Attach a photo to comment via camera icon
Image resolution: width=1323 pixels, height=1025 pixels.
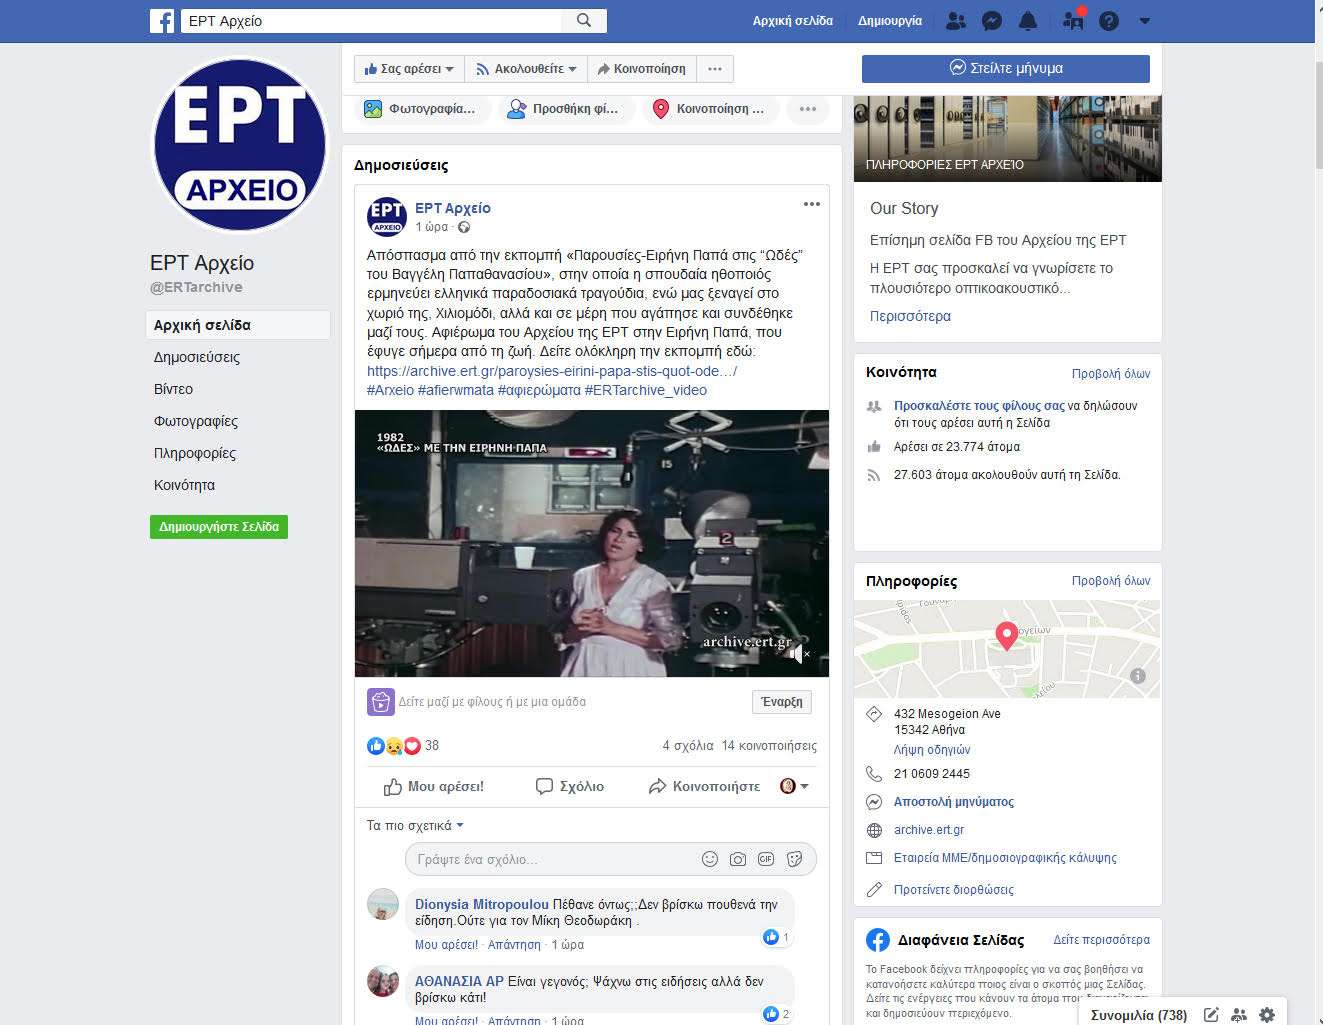coord(738,859)
